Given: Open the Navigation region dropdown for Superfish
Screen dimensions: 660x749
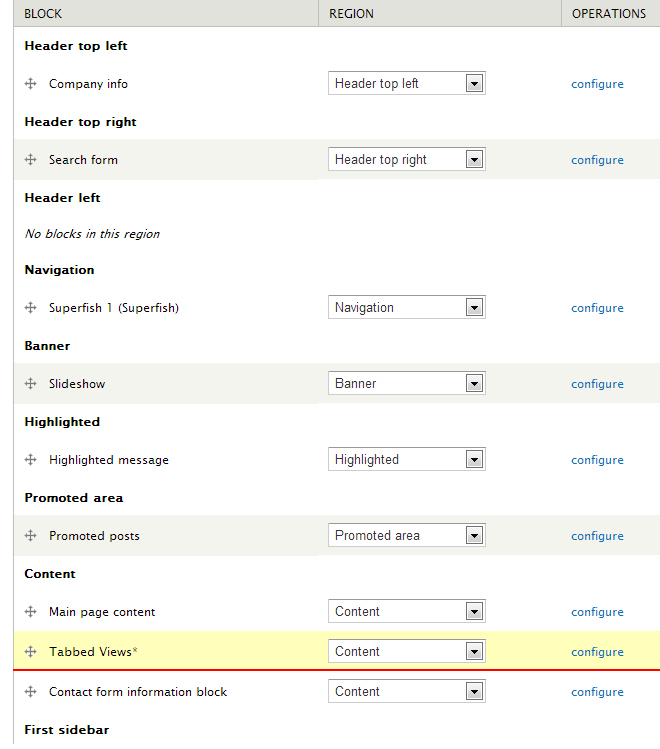Looking at the screenshot, I should tap(406, 307).
